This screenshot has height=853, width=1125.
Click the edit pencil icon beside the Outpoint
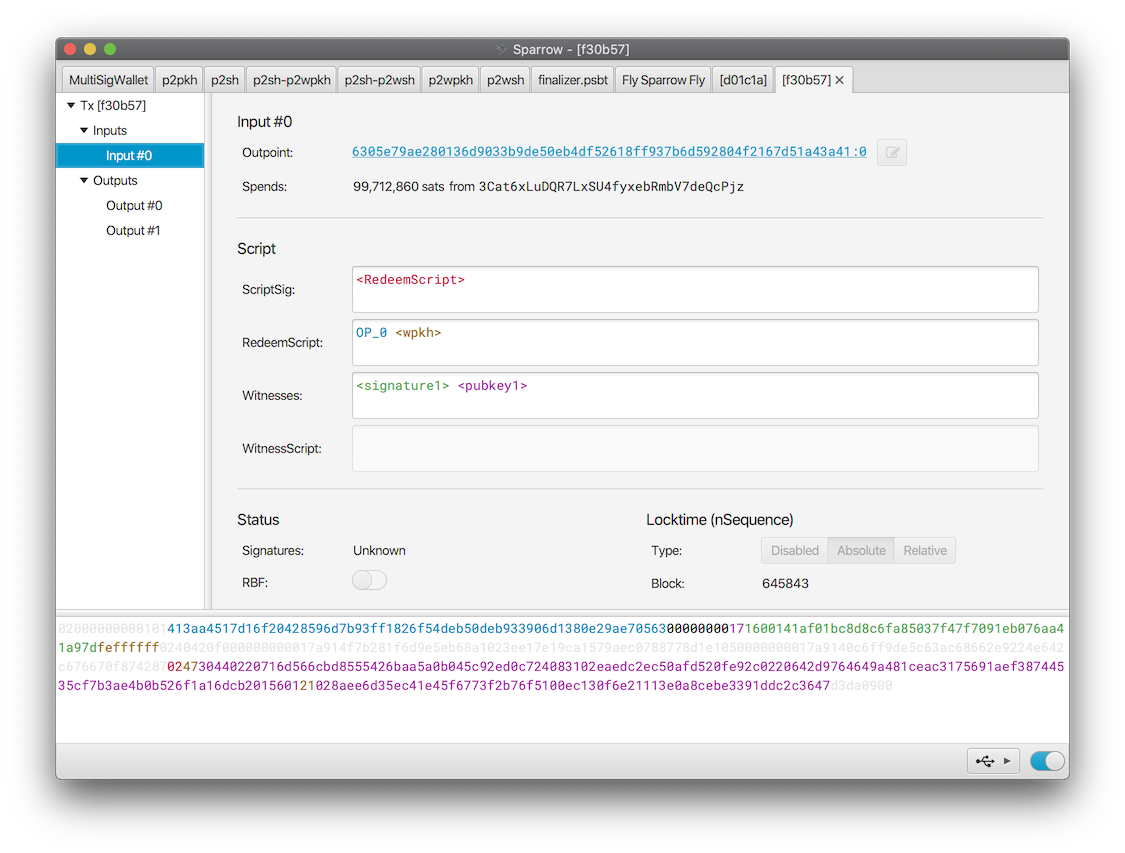[x=891, y=152]
